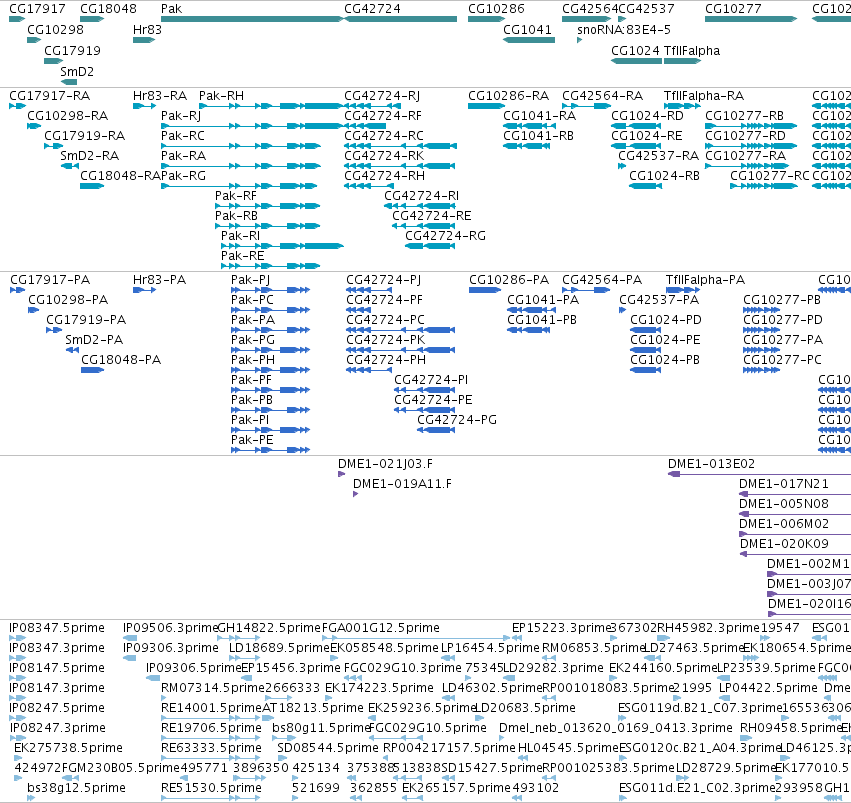The image size is (851, 803).
Task: Click the CG42724-PH protein label
Action: (x=386, y=360)
